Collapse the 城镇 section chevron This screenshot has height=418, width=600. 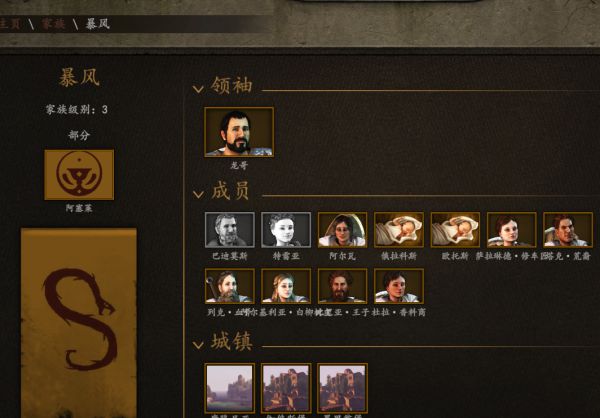point(198,345)
